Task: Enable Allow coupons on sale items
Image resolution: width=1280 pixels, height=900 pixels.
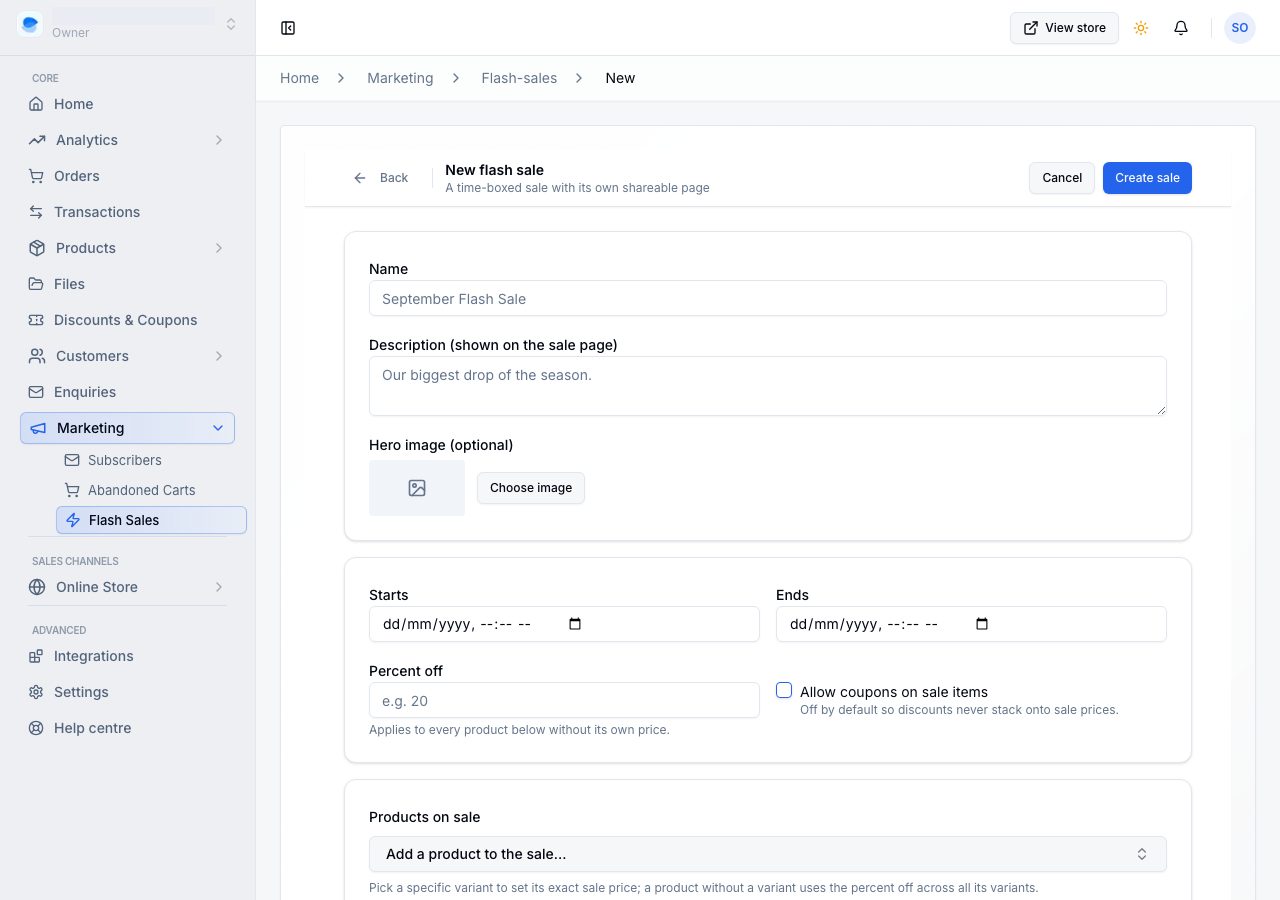Action: [x=784, y=690]
